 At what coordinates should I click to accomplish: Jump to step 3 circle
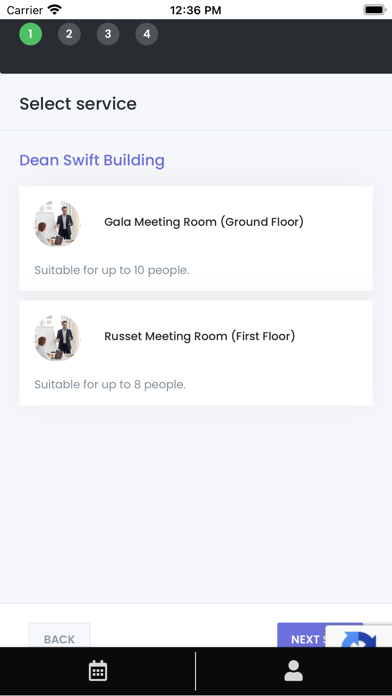[108, 34]
